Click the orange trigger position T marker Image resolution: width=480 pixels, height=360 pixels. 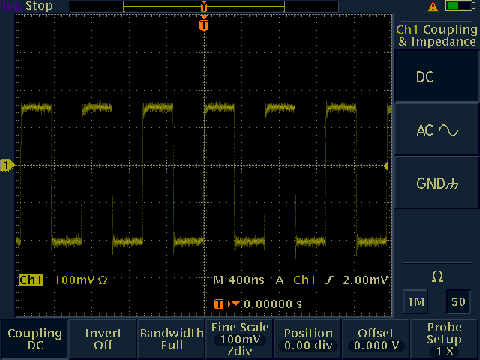tap(204, 25)
